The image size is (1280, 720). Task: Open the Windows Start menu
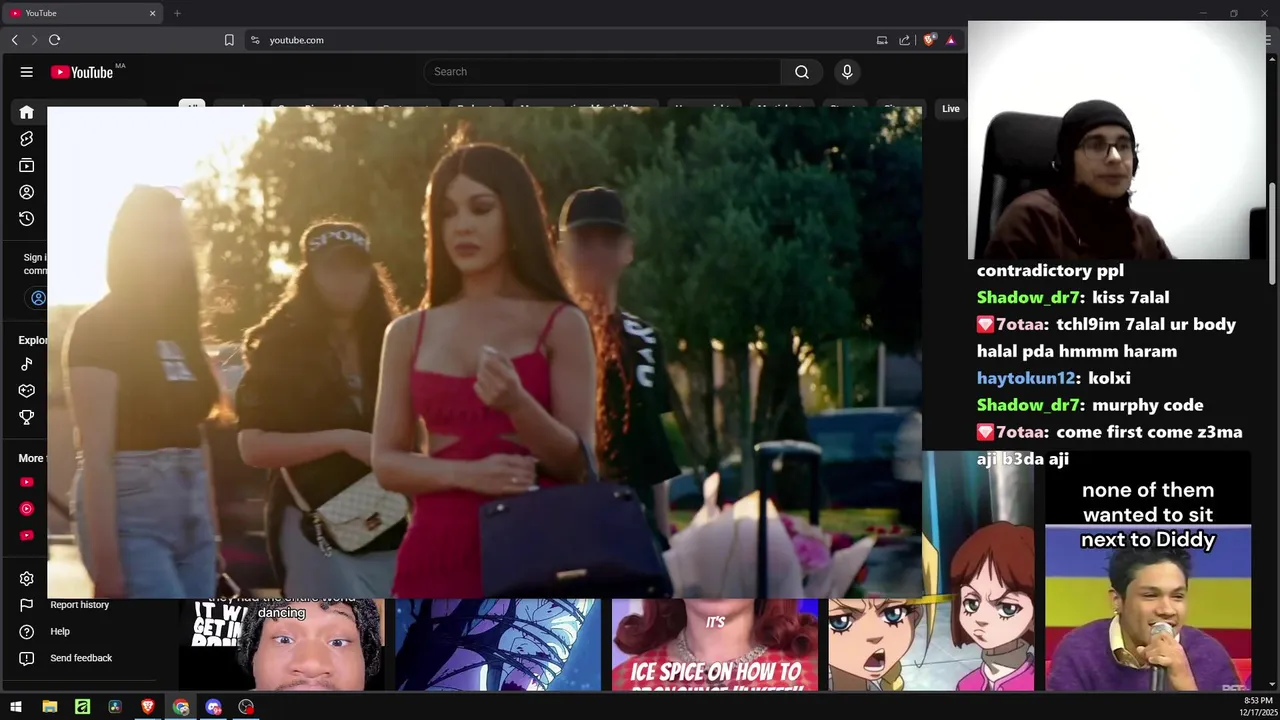click(x=16, y=707)
